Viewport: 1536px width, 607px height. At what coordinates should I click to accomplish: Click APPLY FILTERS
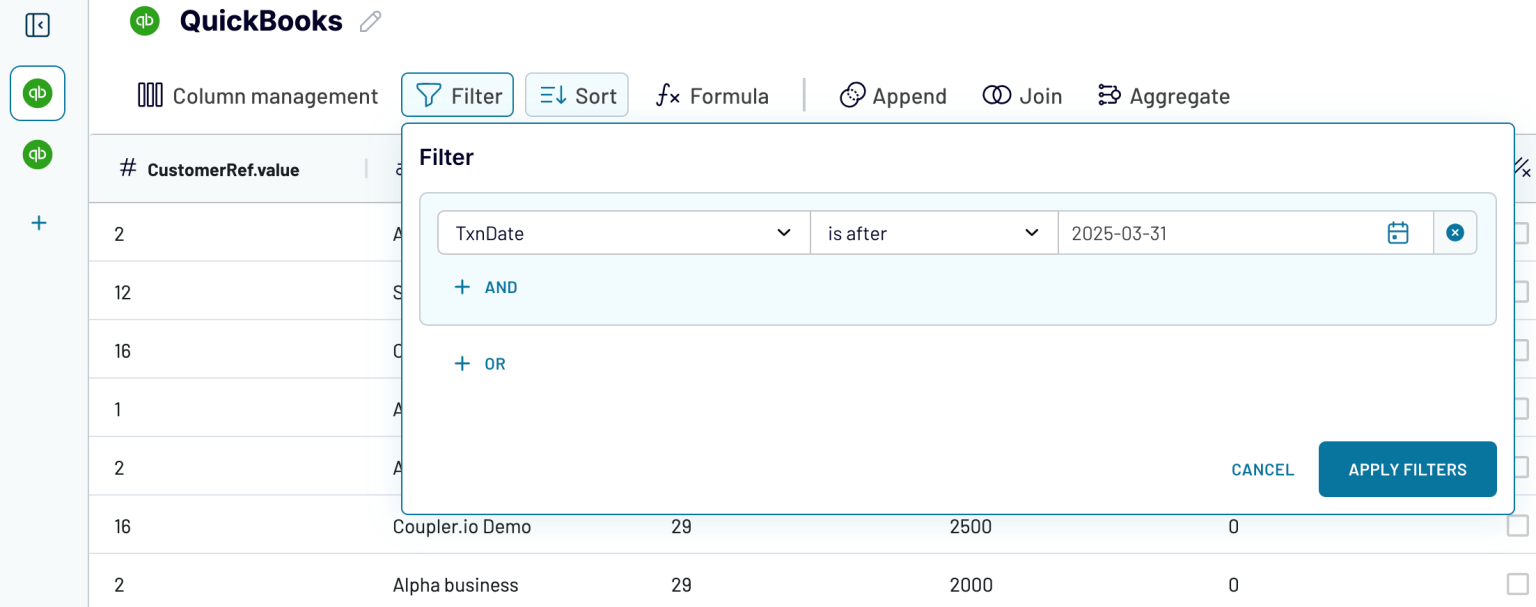(x=1407, y=469)
